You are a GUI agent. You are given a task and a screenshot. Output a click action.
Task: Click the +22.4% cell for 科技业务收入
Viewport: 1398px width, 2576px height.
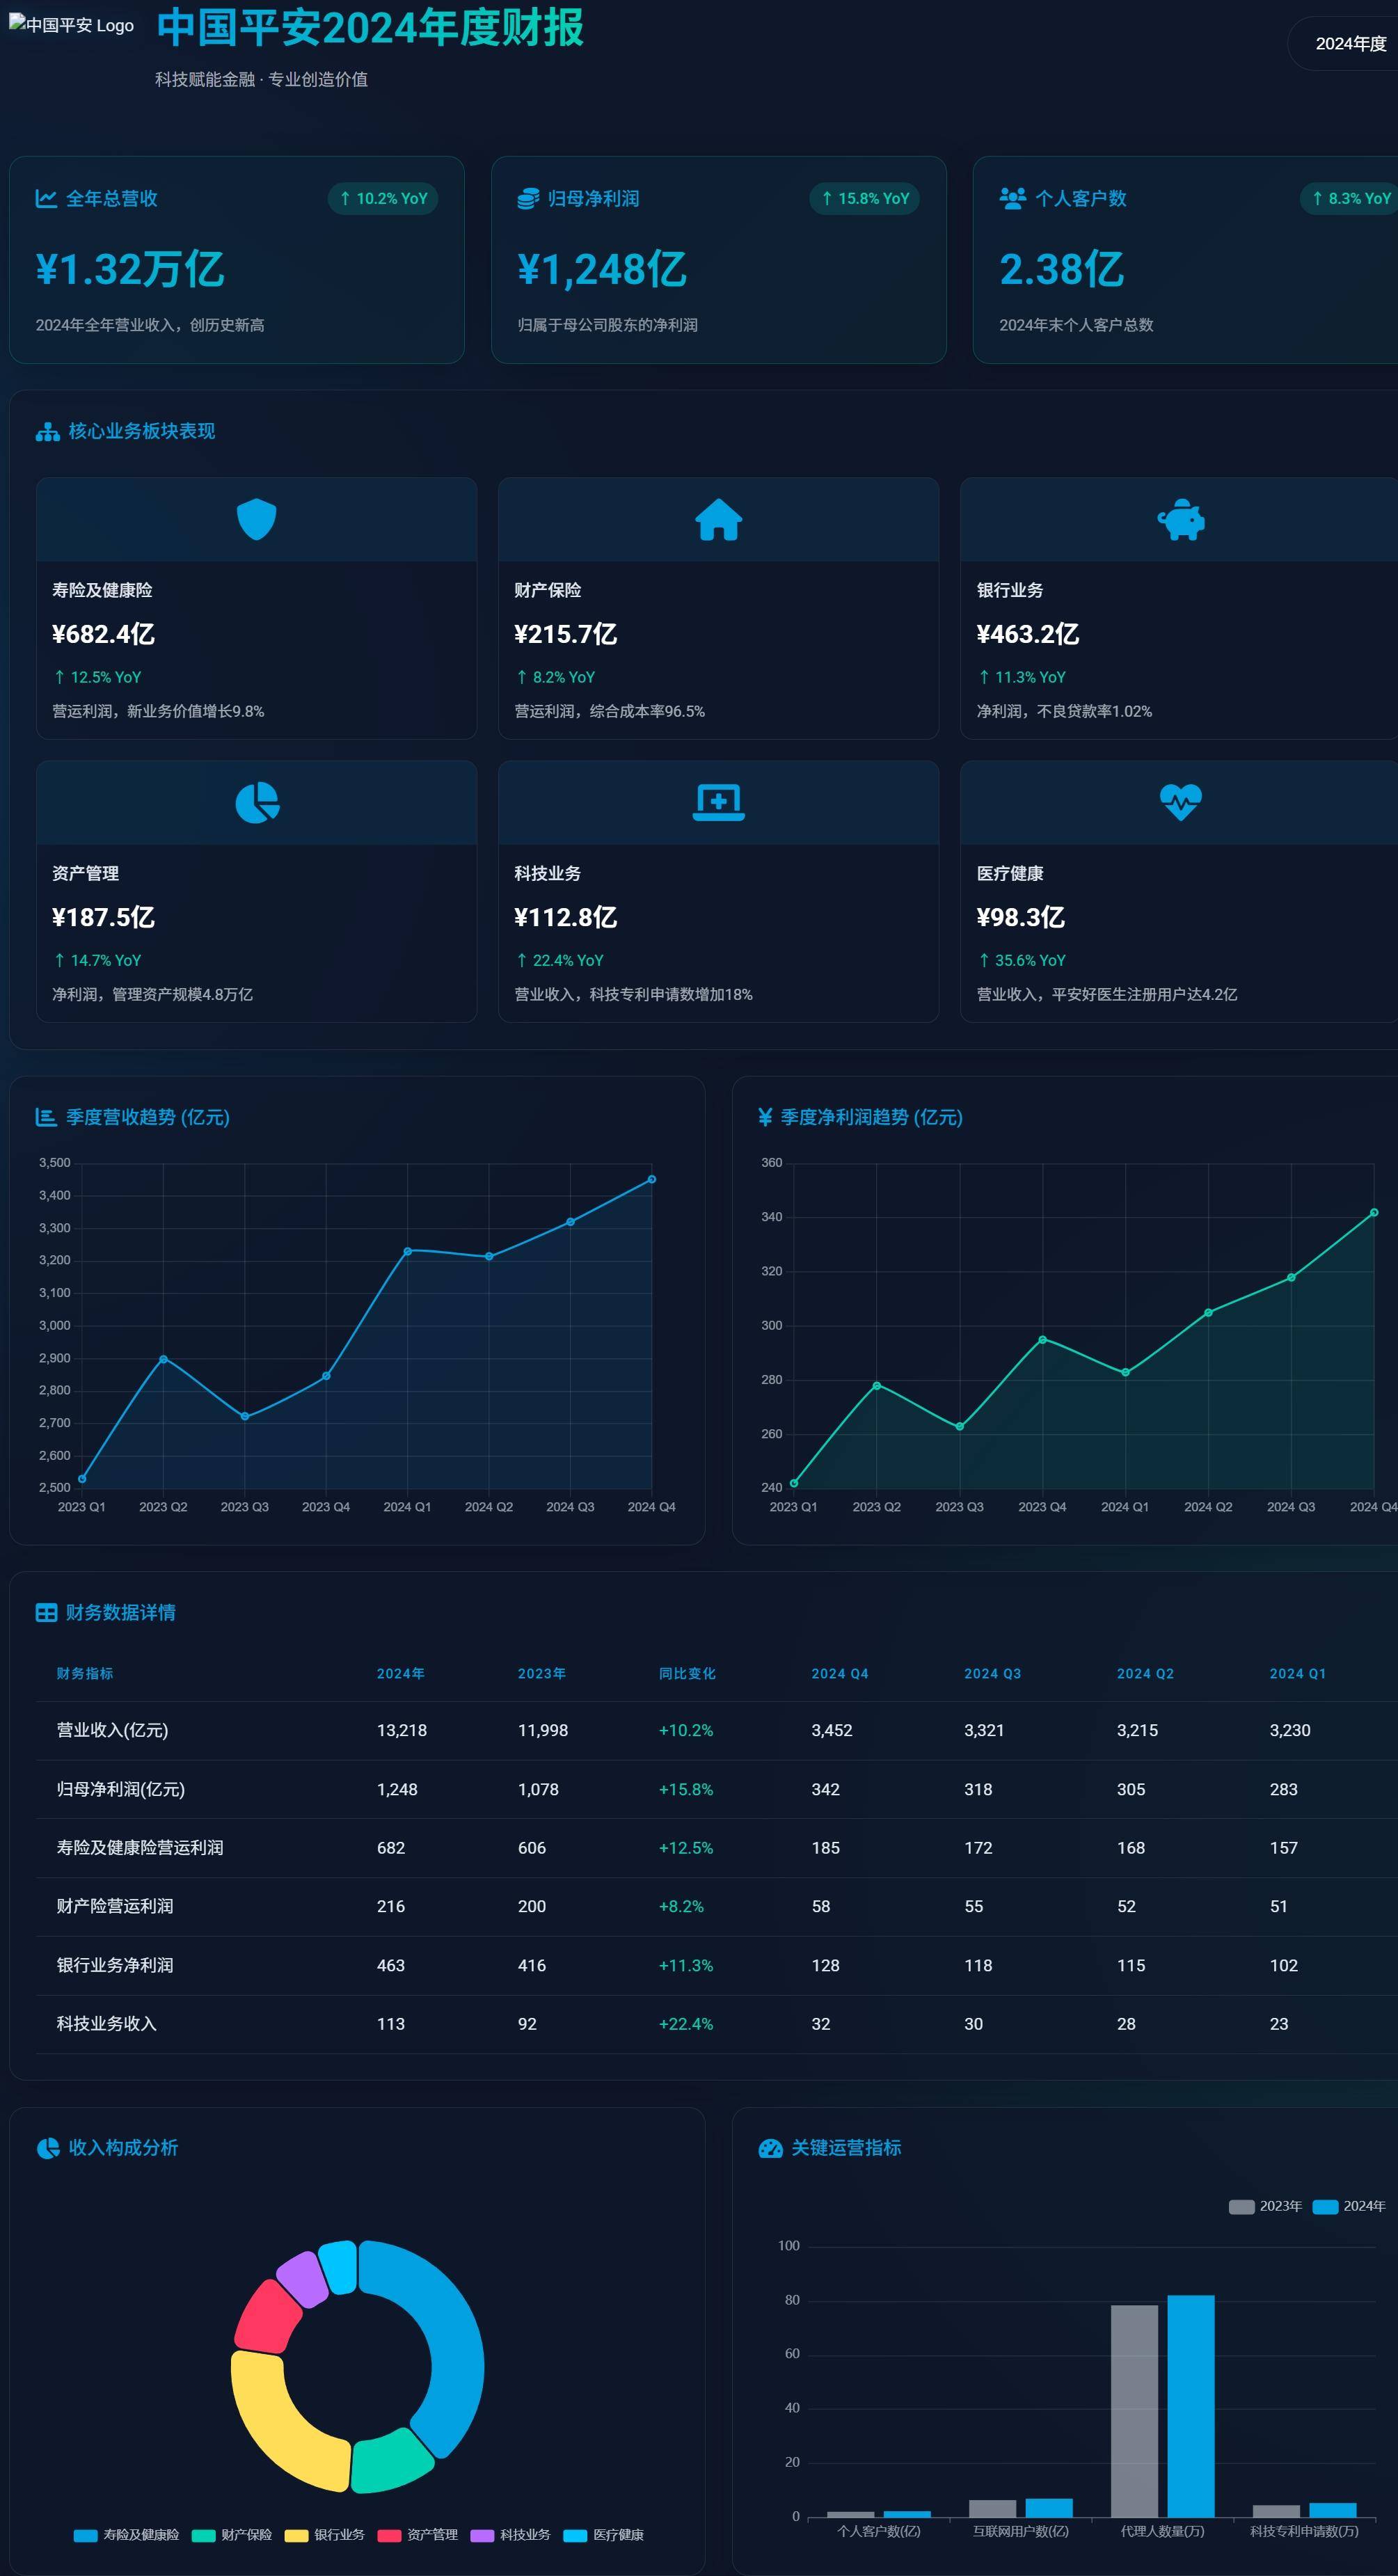[686, 2024]
